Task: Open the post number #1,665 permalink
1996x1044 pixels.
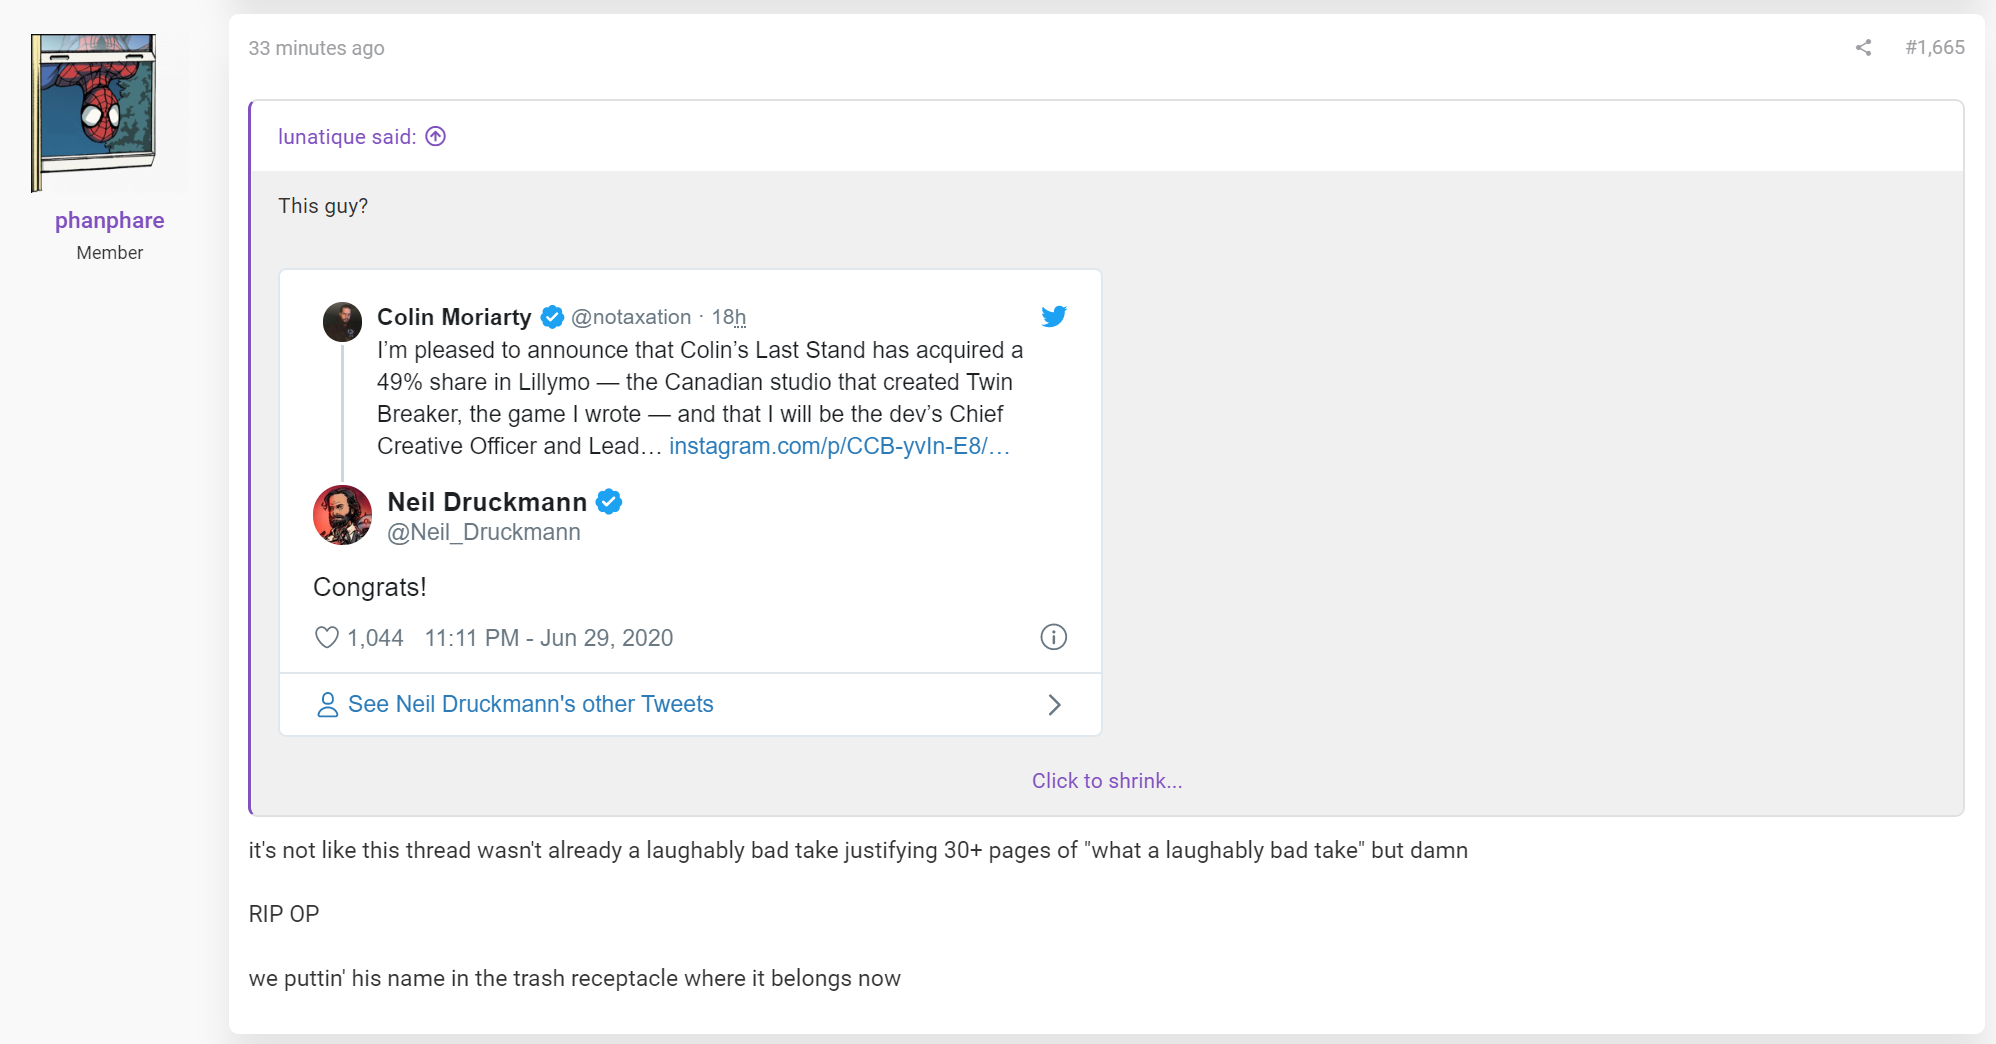Action: tap(1935, 48)
